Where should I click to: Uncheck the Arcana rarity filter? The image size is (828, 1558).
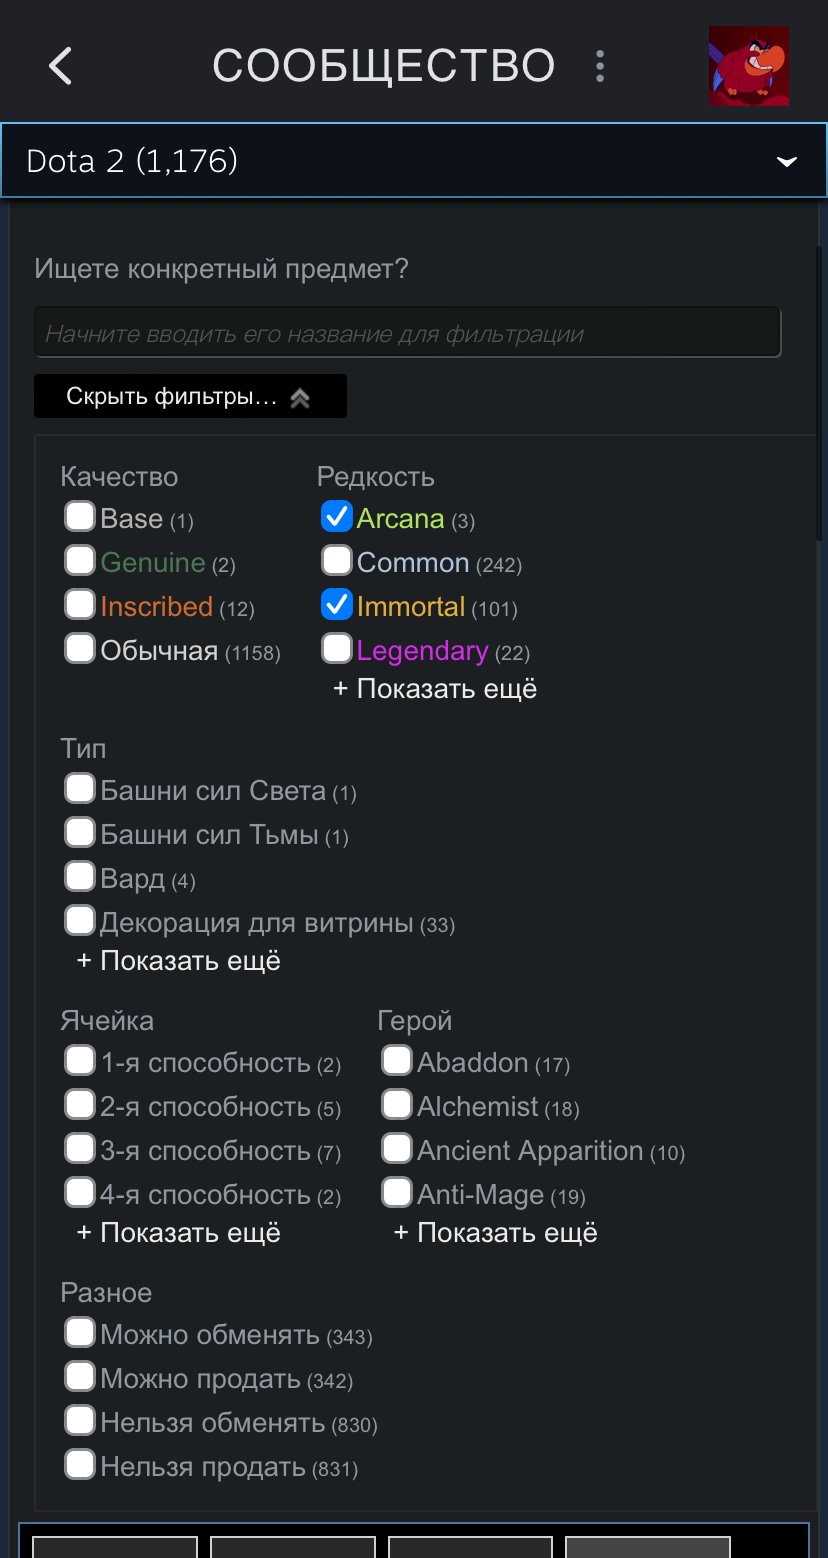coord(337,516)
